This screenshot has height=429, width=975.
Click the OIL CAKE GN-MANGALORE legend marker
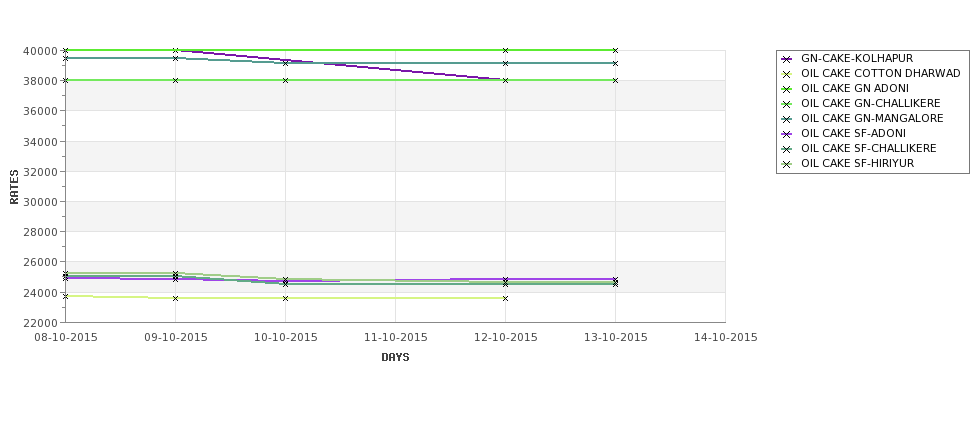tap(787, 119)
